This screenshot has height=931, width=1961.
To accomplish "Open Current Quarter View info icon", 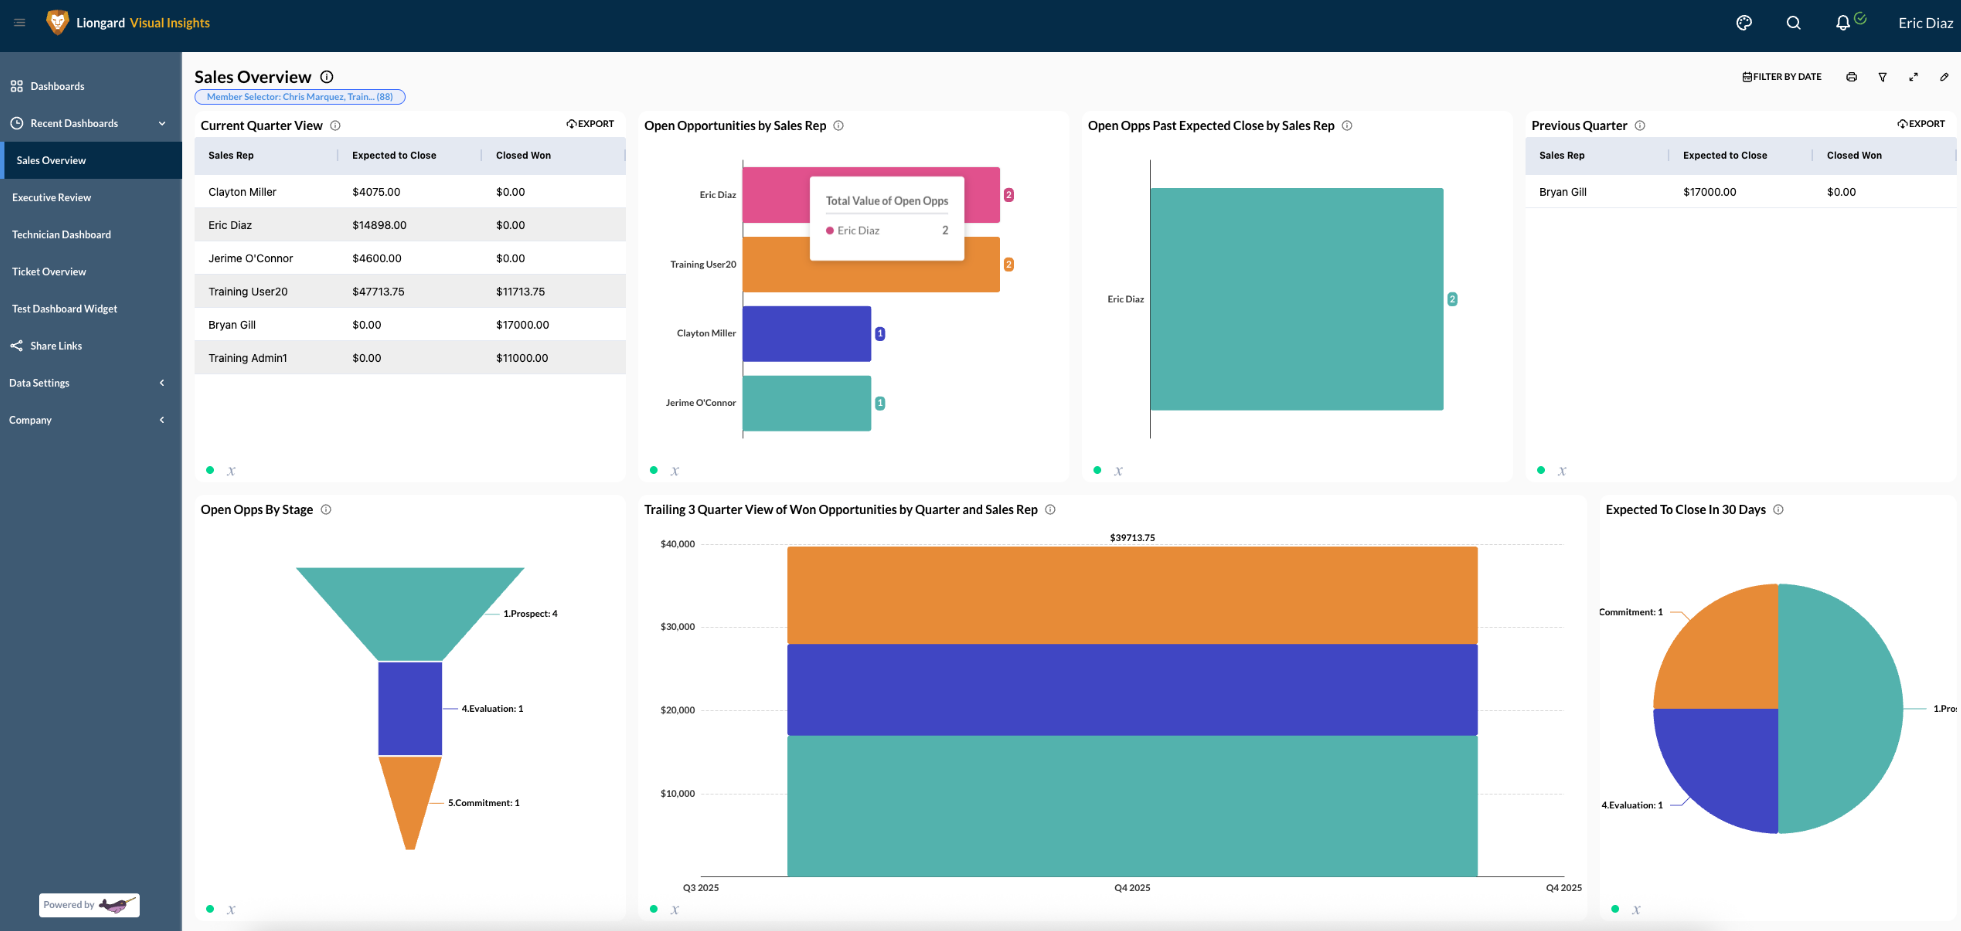I will (x=335, y=126).
